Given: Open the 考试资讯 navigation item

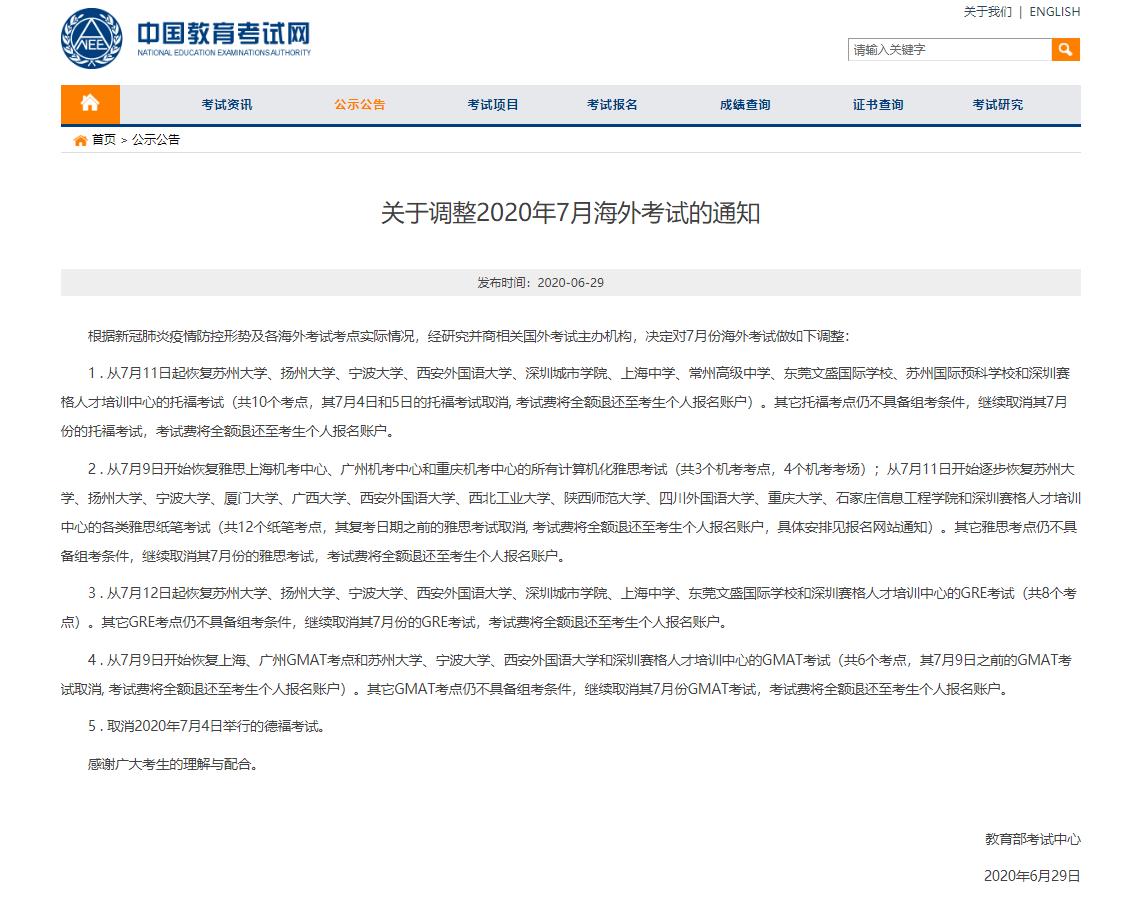Looking at the screenshot, I should coord(227,105).
